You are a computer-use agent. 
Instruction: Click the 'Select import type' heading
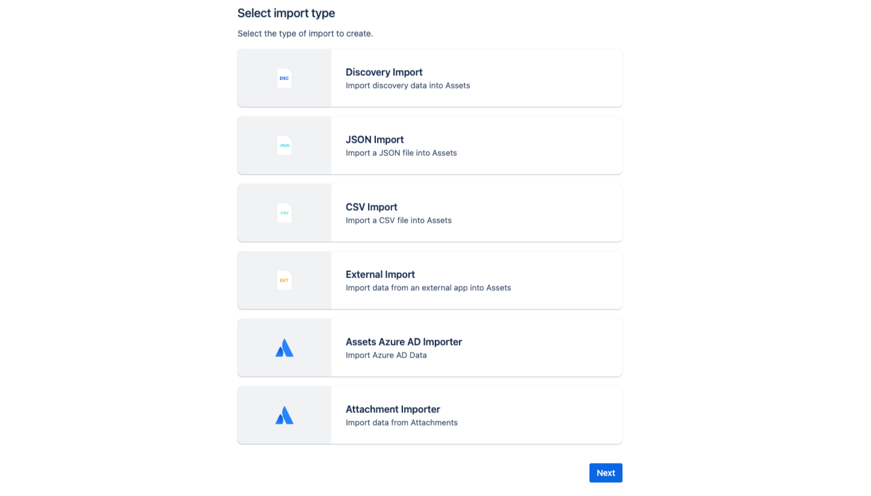click(x=286, y=13)
